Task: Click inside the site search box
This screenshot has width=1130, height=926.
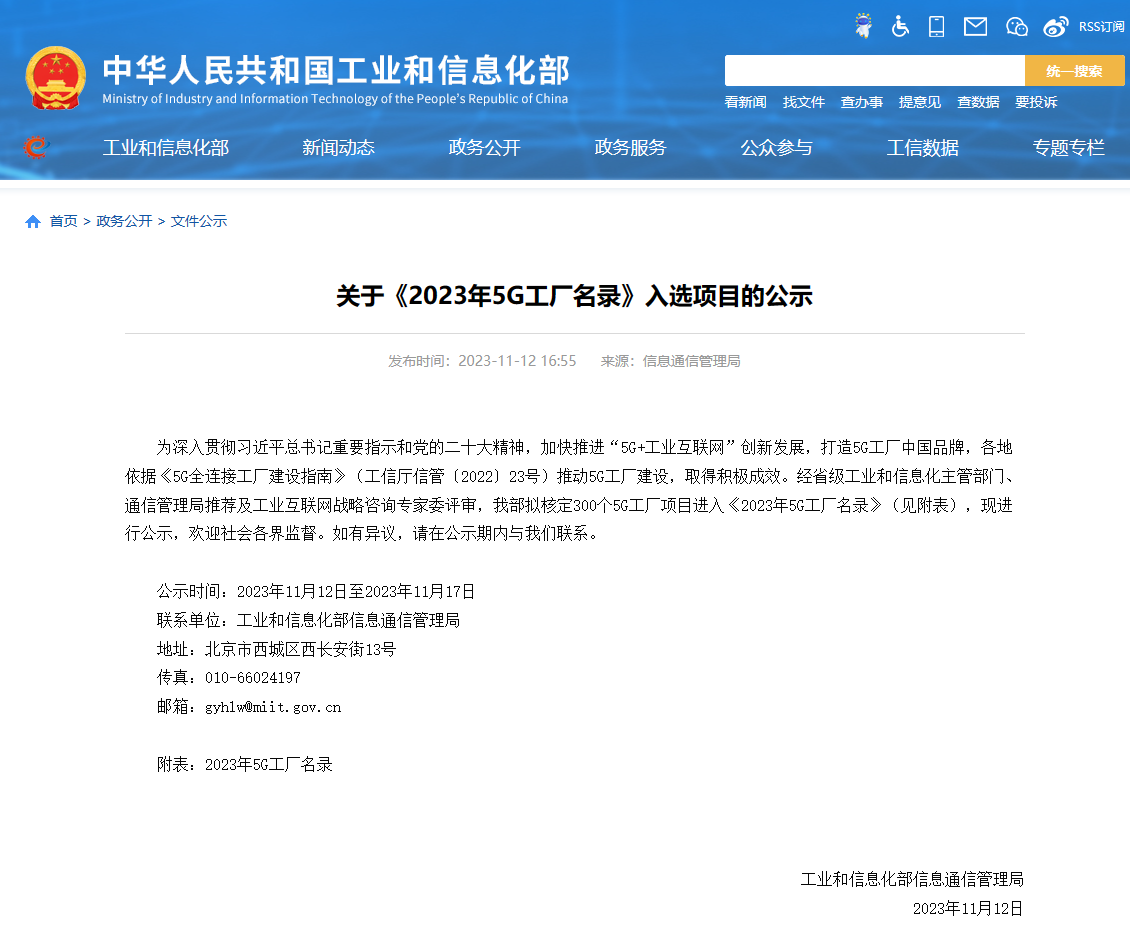Action: pyautogui.click(x=874, y=71)
